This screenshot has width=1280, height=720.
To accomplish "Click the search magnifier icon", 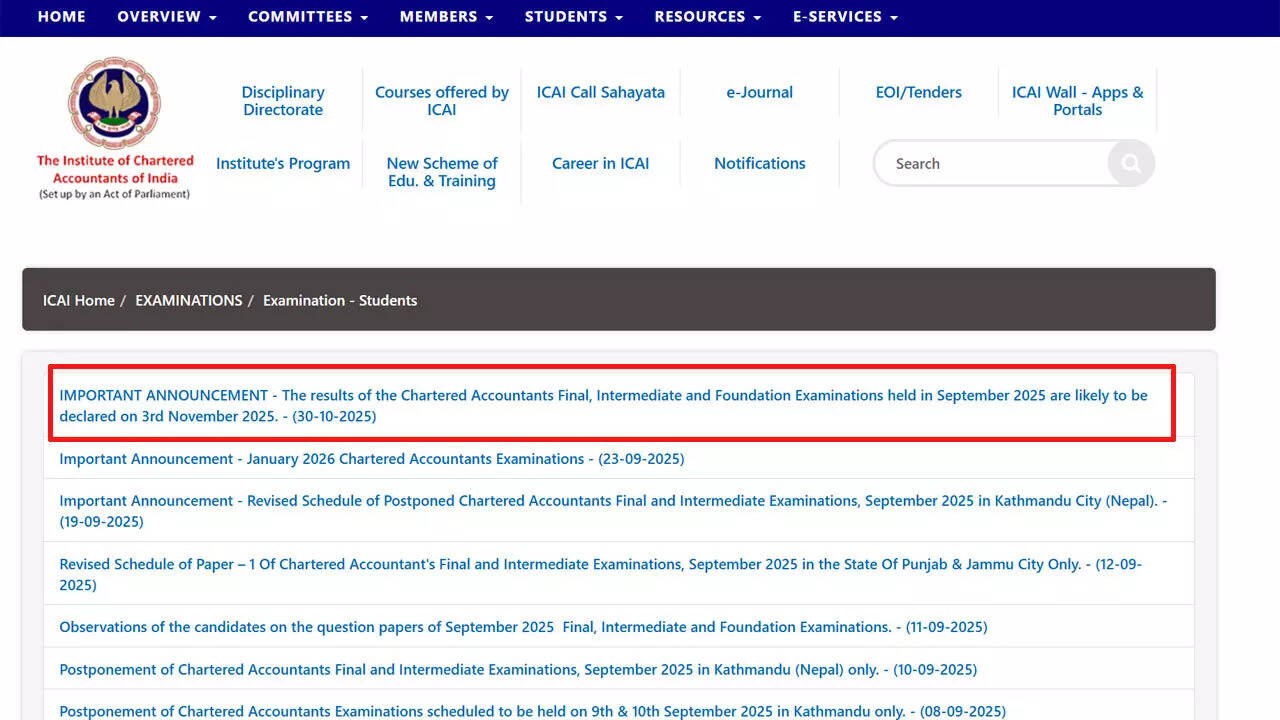I will [x=1130, y=163].
